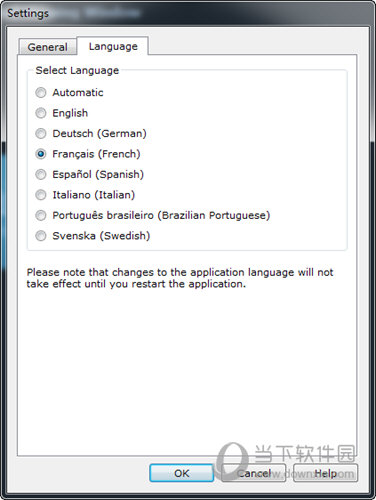Click the 'Swedish' label text
This screenshot has height=500, width=376.
point(125,236)
